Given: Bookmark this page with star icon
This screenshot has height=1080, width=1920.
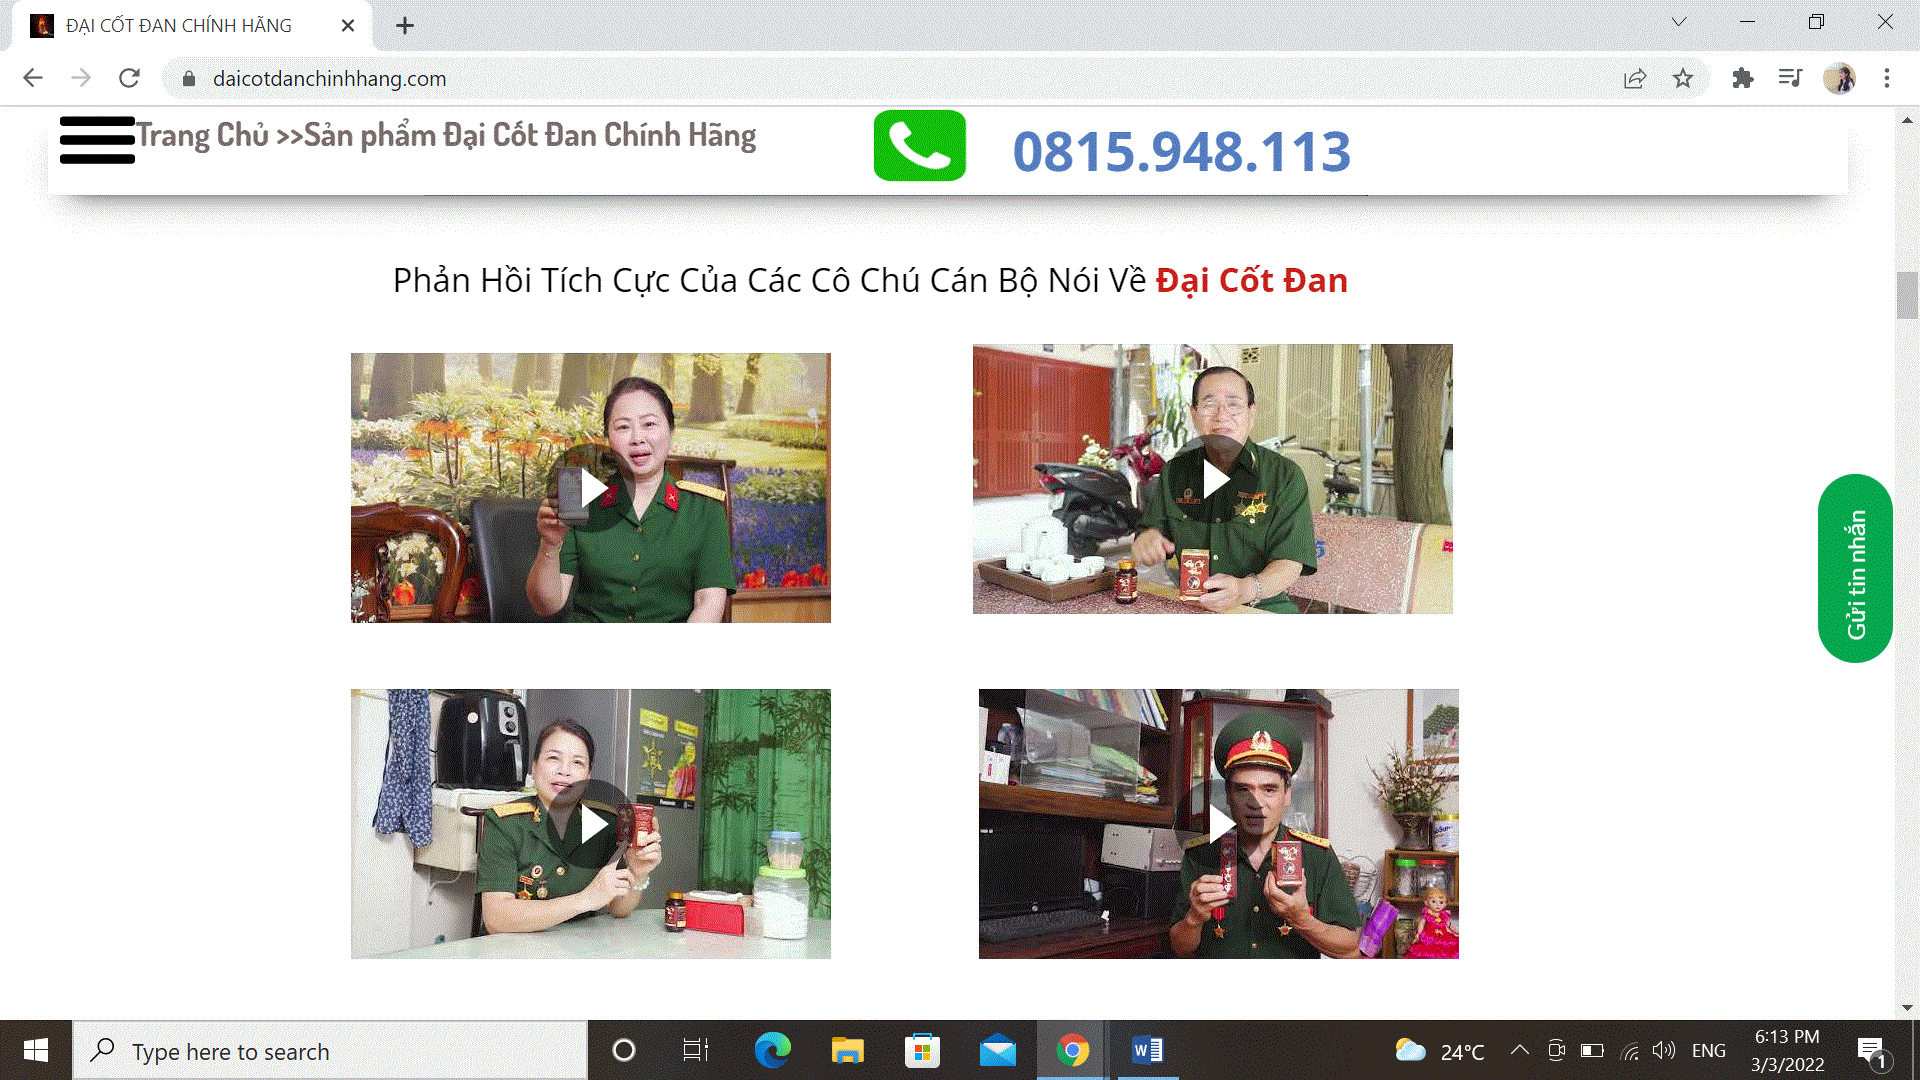Looking at the screenshot, I should (1683, 78).
